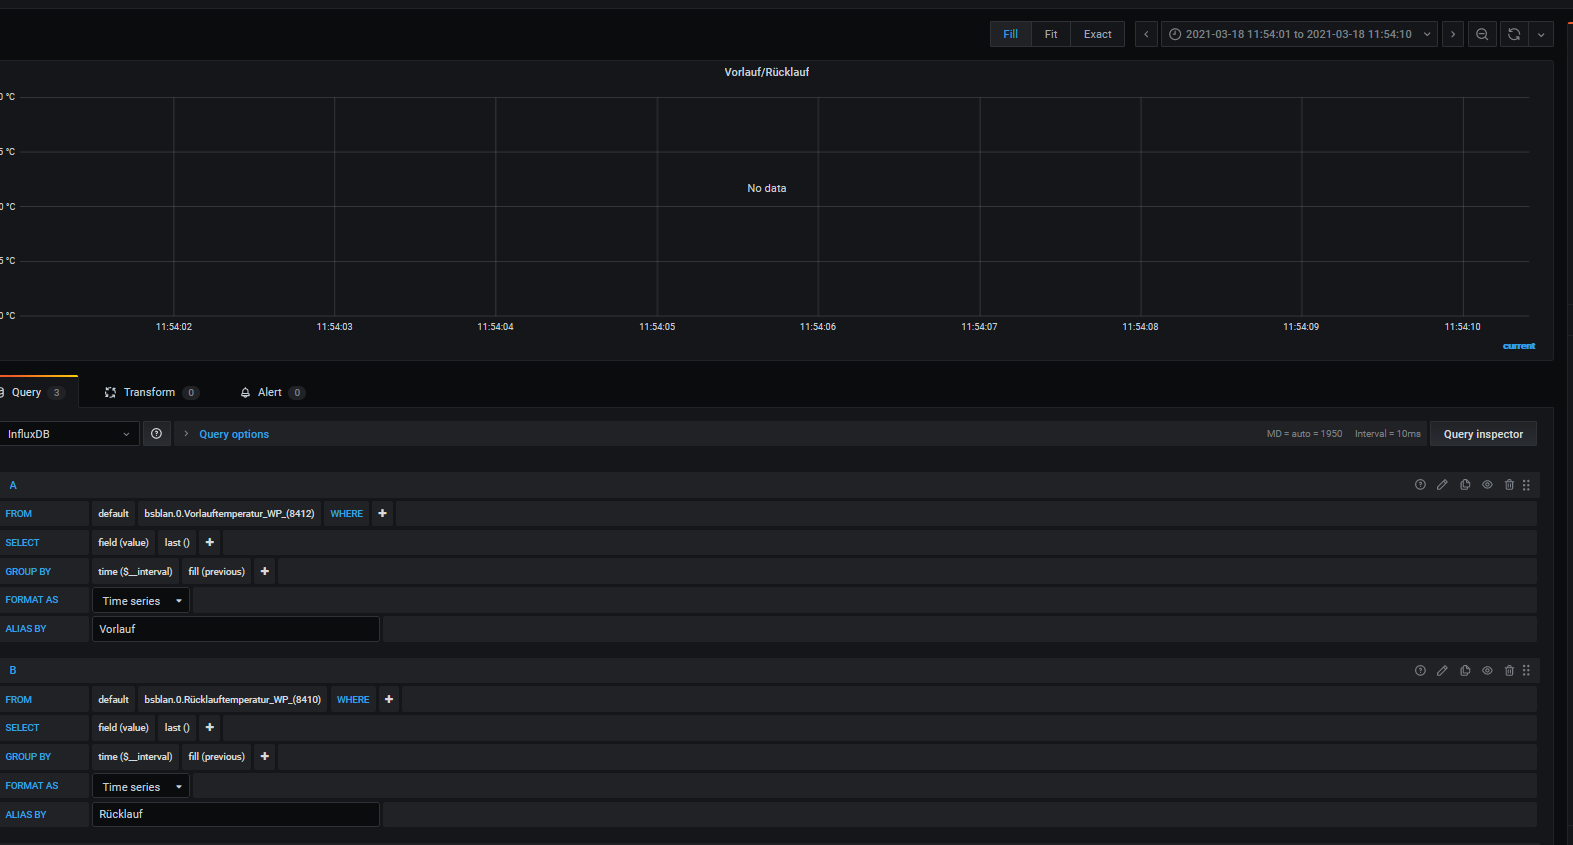Image resolution: width=1573 pixels, height=845 pixels.
Task: Duplicate query A
Action: [x=1465, y=485]
